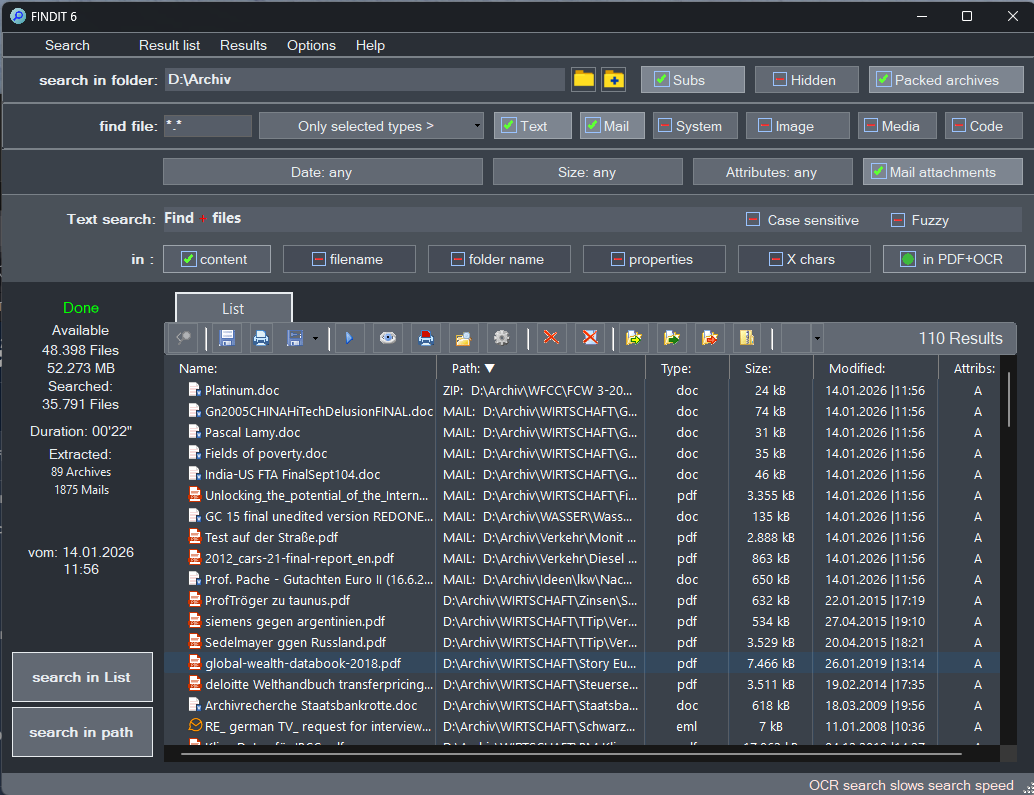Click the red X remove entry icon
1034x795 pixels.
point(550,338)
